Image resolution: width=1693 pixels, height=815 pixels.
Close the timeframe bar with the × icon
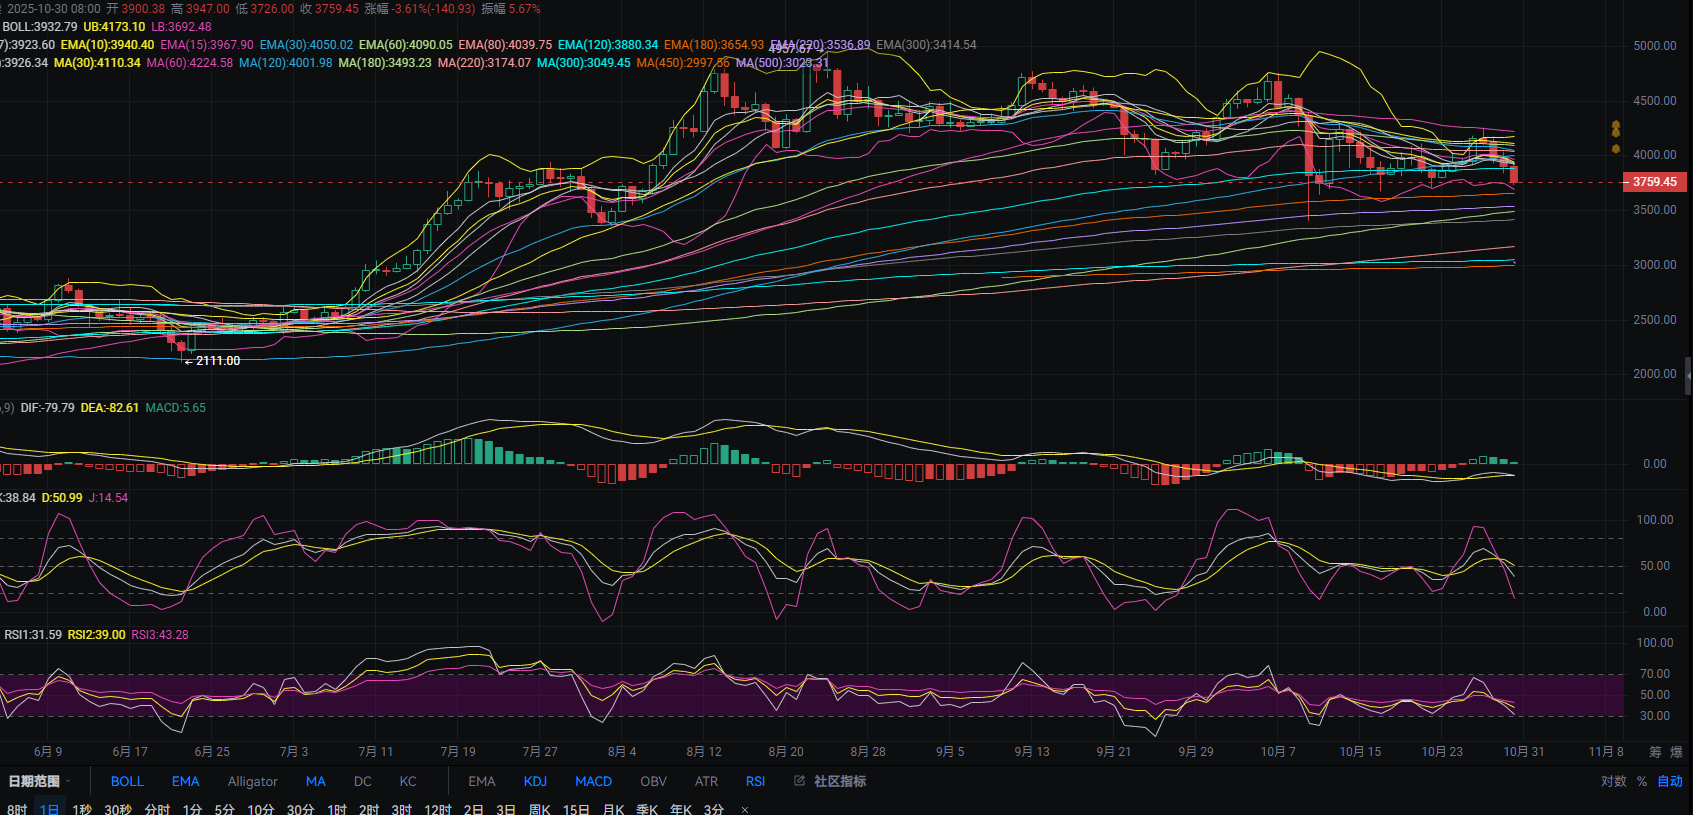coord(745,809)
